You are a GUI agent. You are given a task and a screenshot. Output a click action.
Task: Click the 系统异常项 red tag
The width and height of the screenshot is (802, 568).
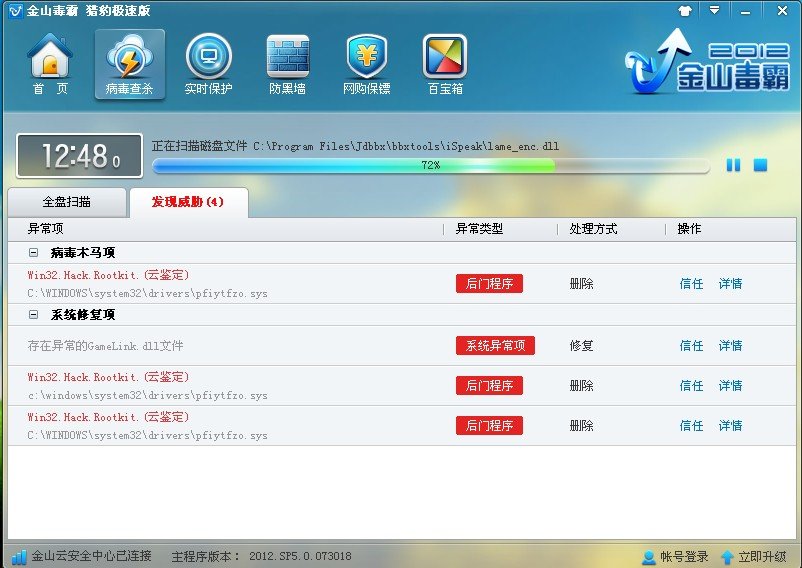point(495,346)
